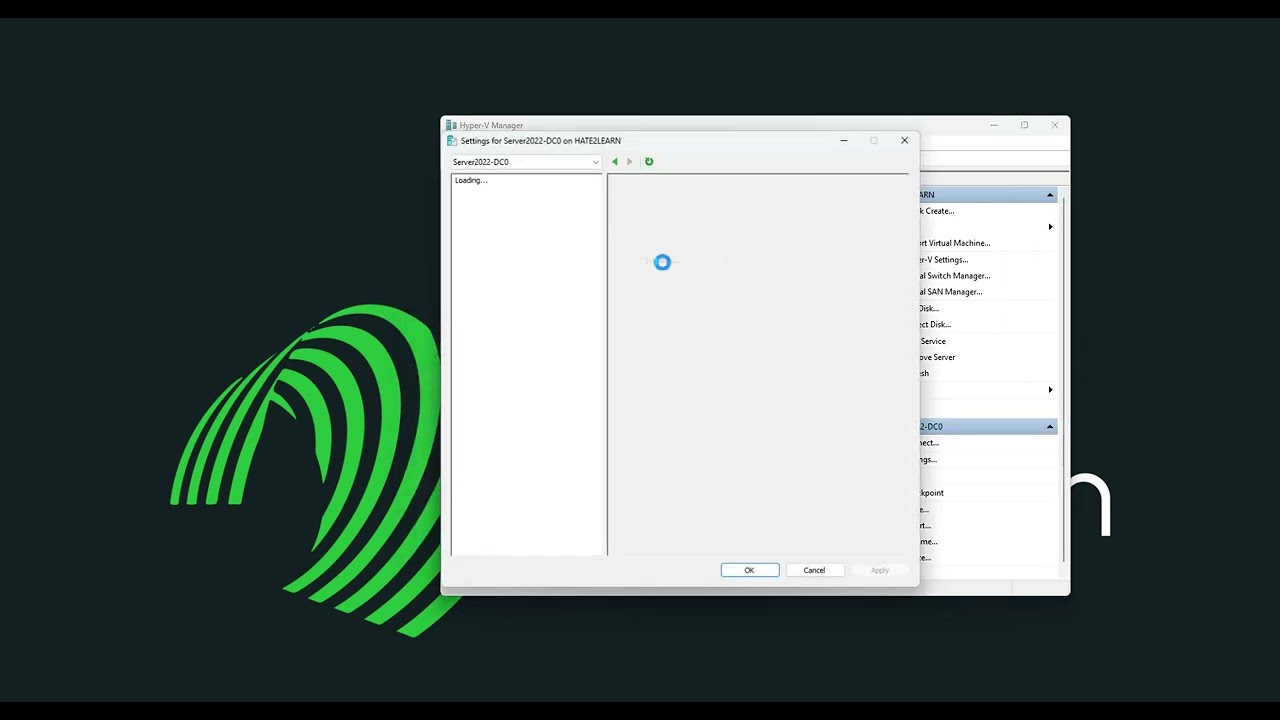Click the green refresh icon in Settings
Screen dimensions: 1280x720
pos(649,162)
